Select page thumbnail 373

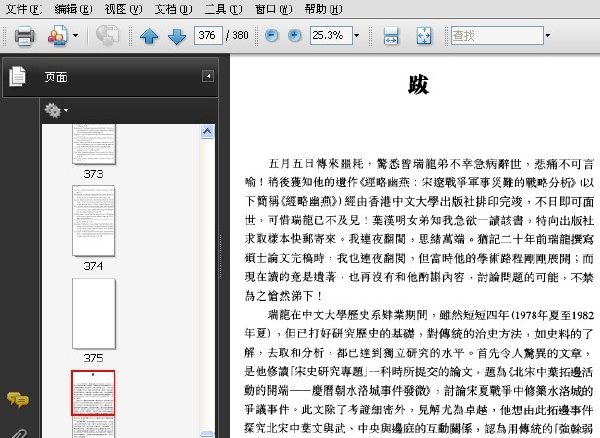[x=94, y=144]
